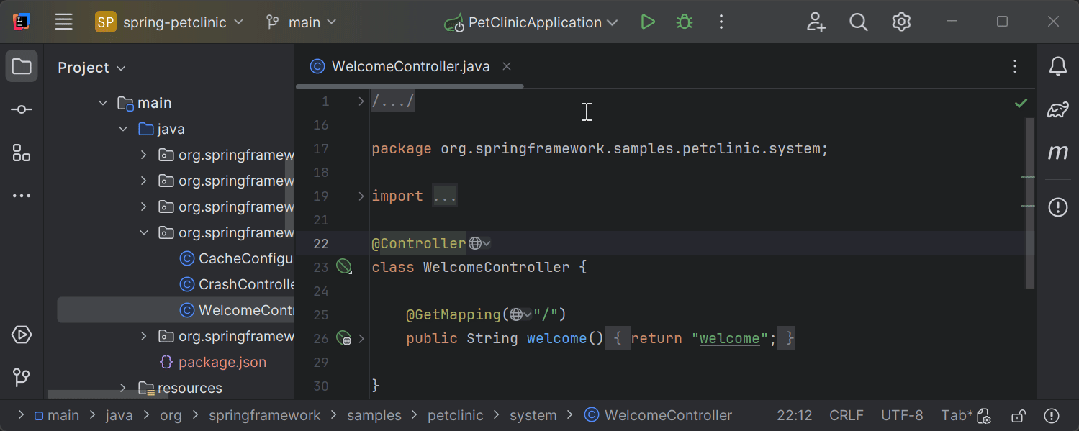Open the Notifications bell
Viewport: 1079px width, 431px height.
tap(1058, 67)
